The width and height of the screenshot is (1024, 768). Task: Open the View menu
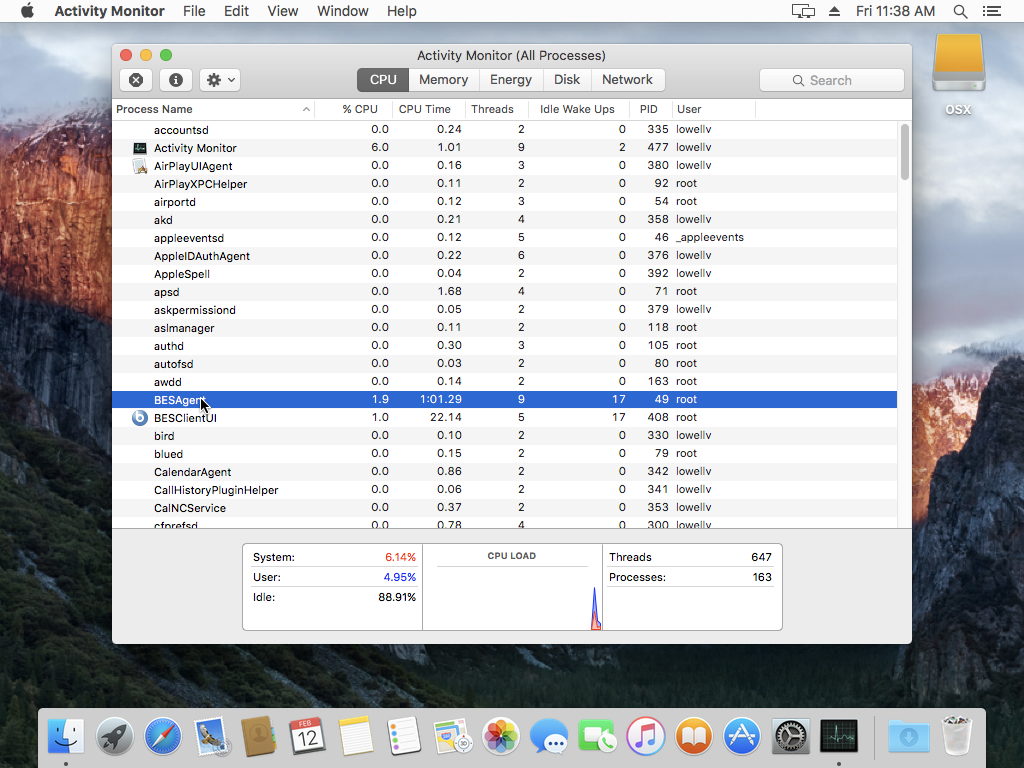(283, 11)
